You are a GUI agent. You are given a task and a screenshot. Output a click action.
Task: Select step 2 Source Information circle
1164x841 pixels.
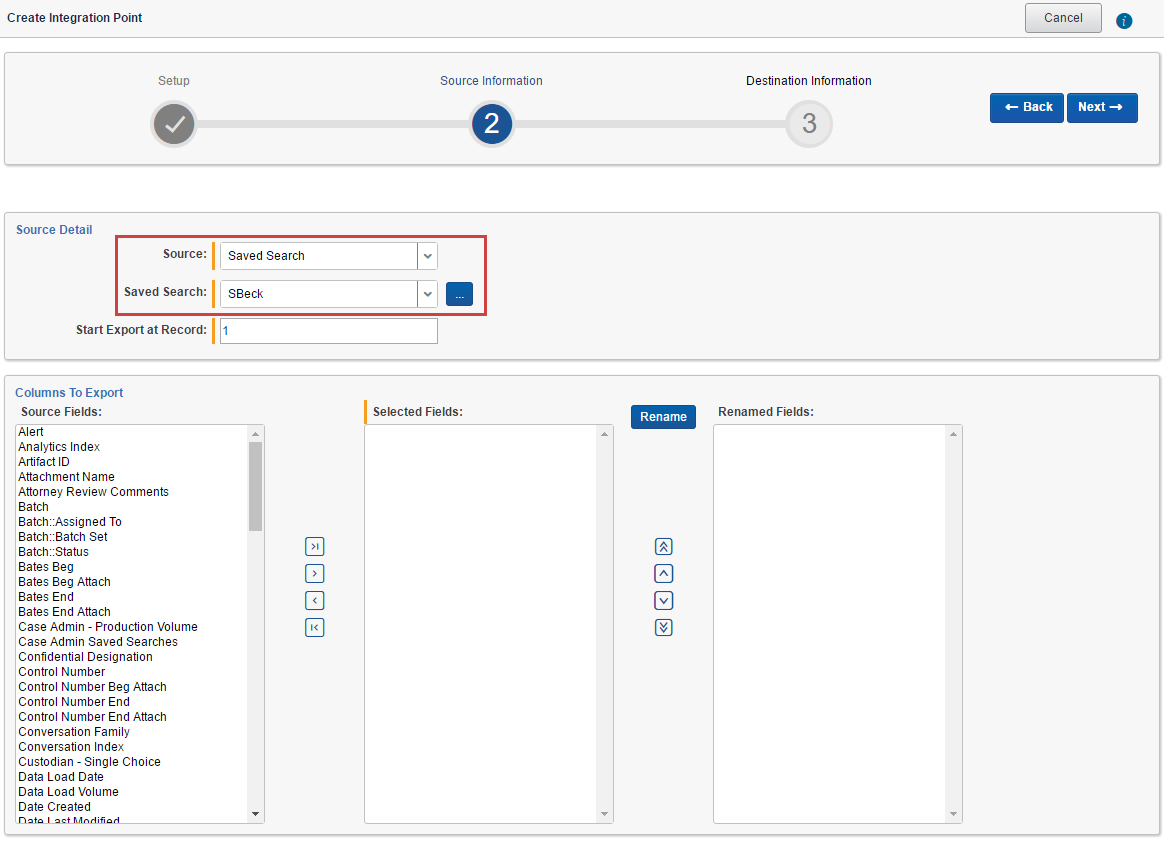(x=491, y=124)
